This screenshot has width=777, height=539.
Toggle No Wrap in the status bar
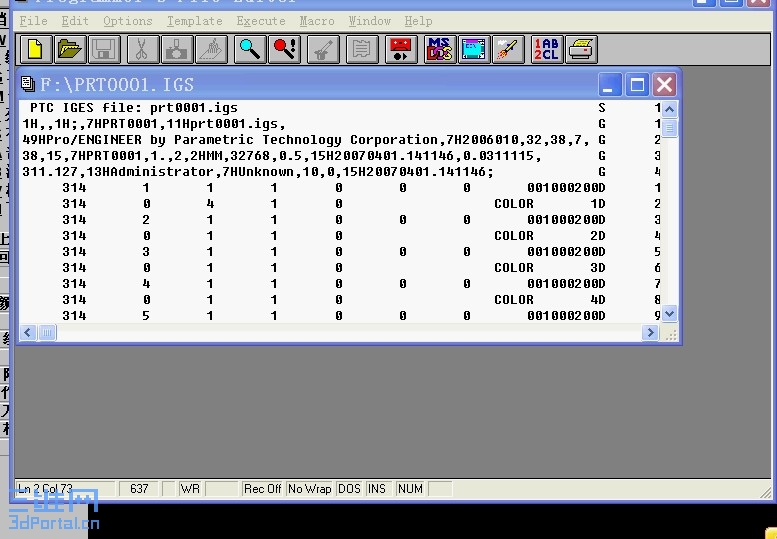pos(310,489)
